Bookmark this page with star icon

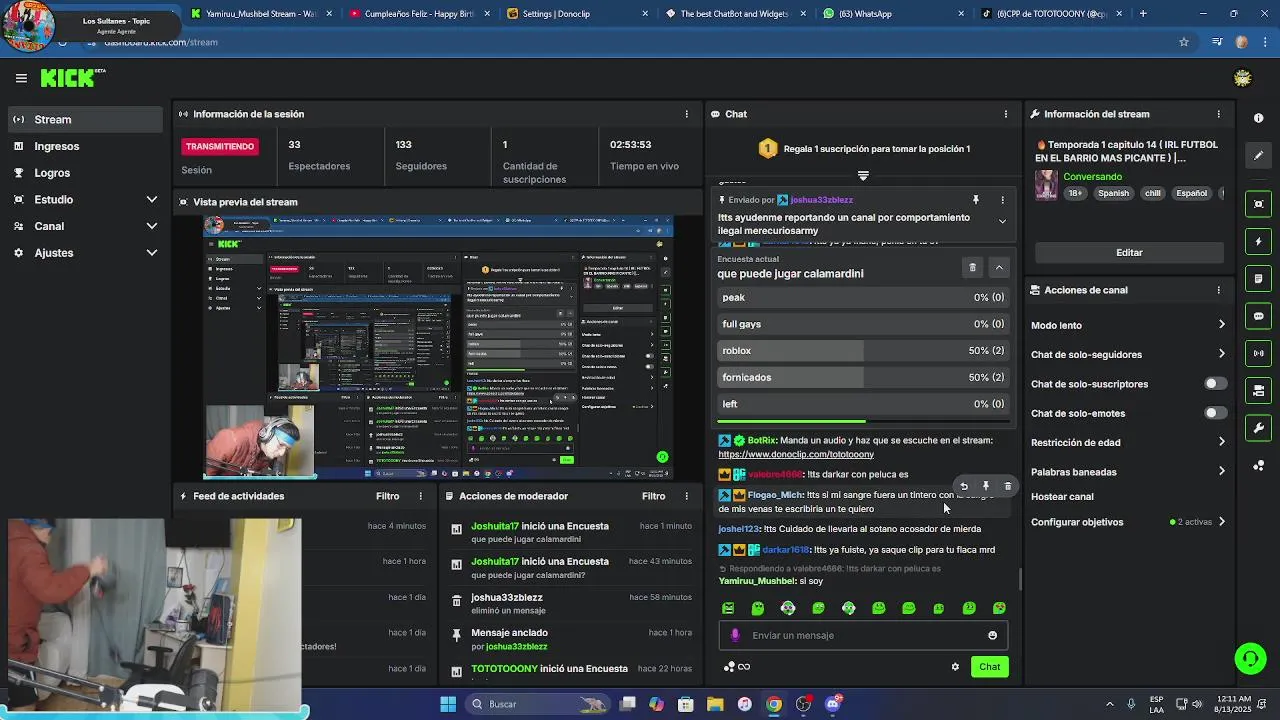point(1184,42)
